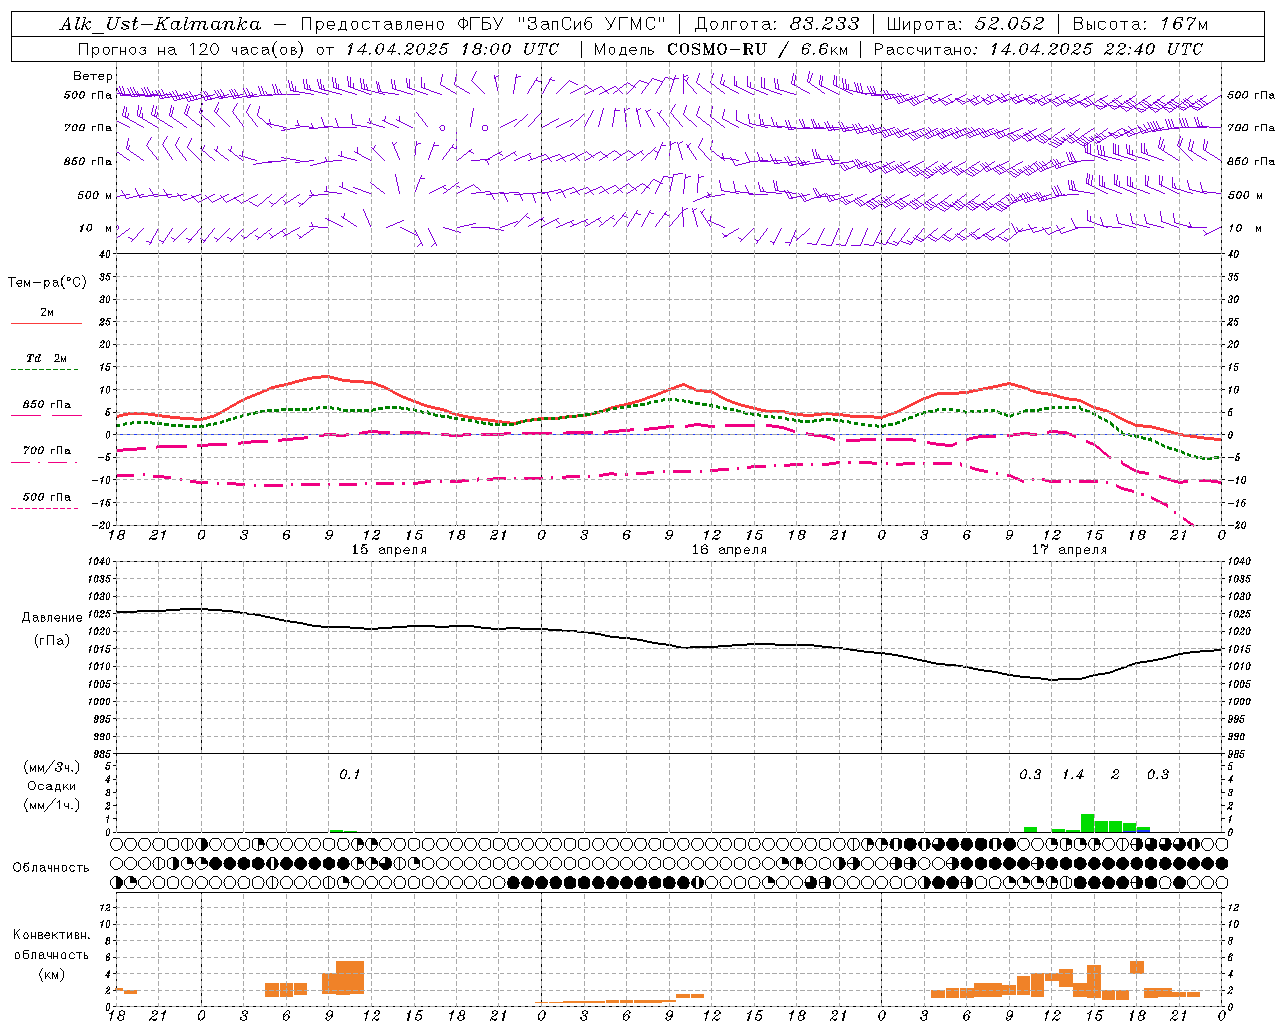Select the 700 гПа label in temperature legend
The image size is (1280, 1024).
tap(47, 451)
